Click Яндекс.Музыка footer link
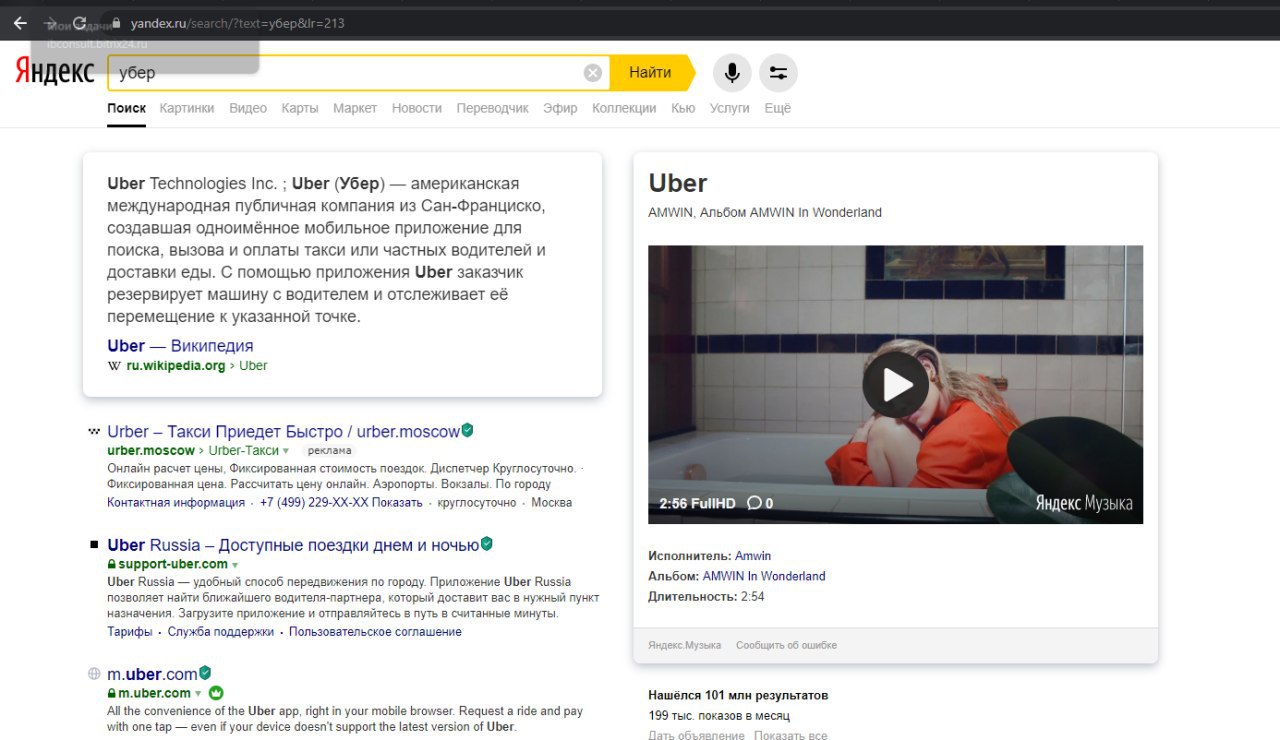The image size is (1280, 740). (x=684, y=645)
